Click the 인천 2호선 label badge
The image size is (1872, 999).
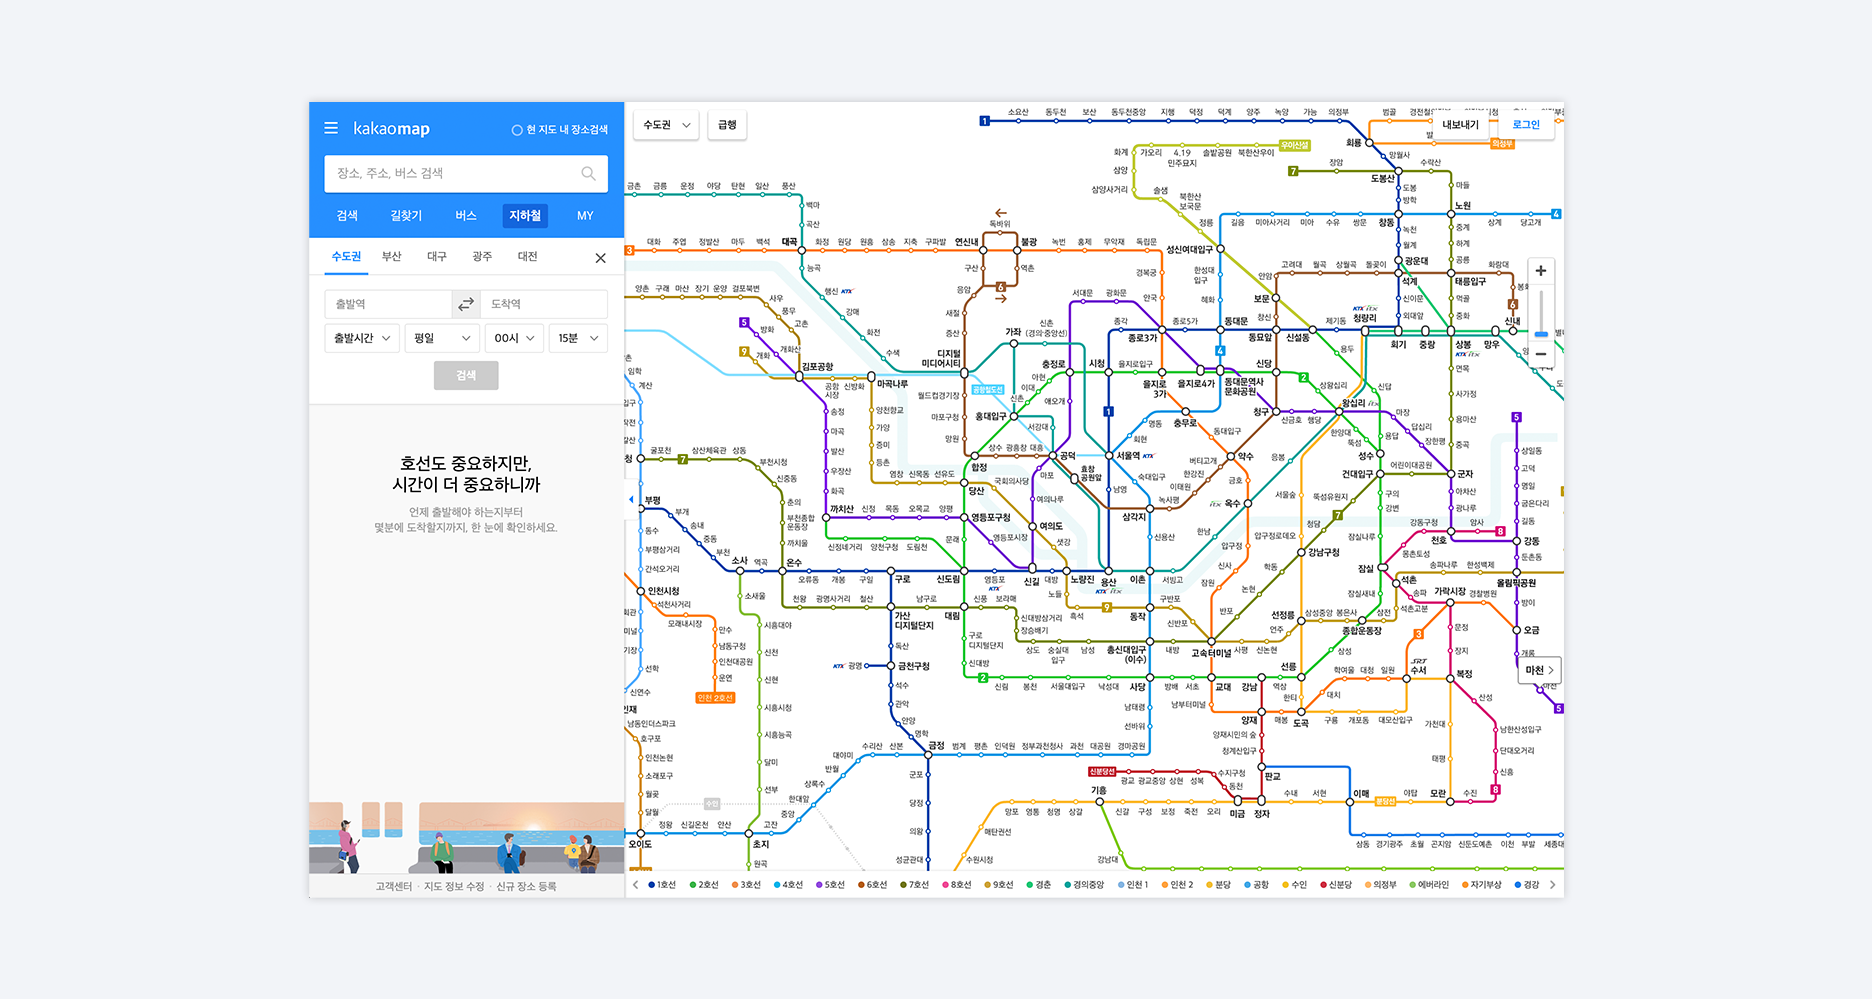point(715,698)
